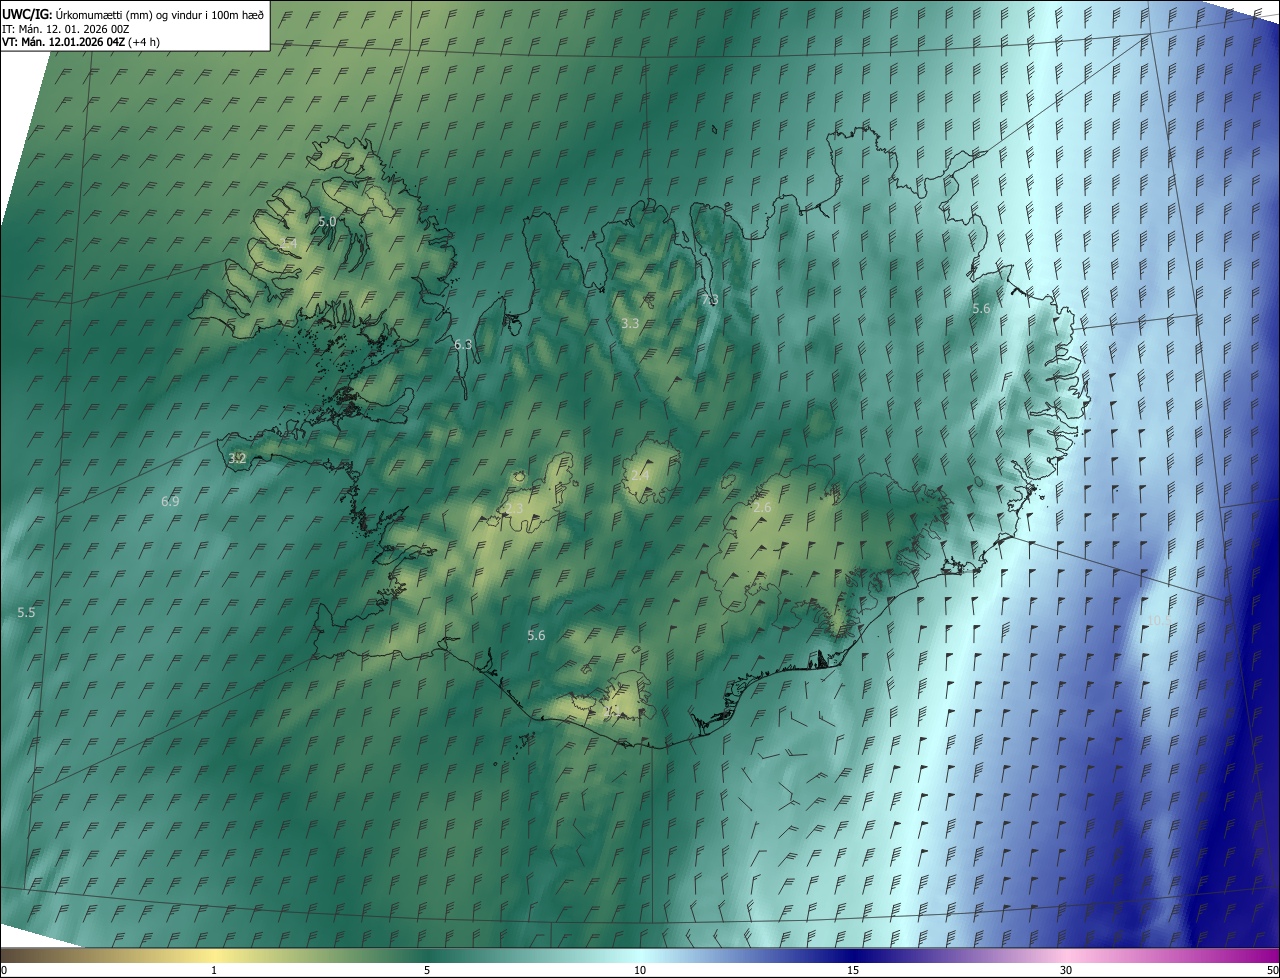Click the '50' label ending the color scale

coord(1272,970)
